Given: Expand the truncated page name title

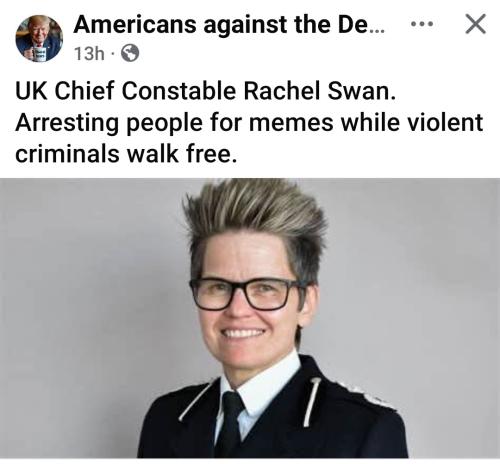Looking at the screenshot, I should 229,24.
